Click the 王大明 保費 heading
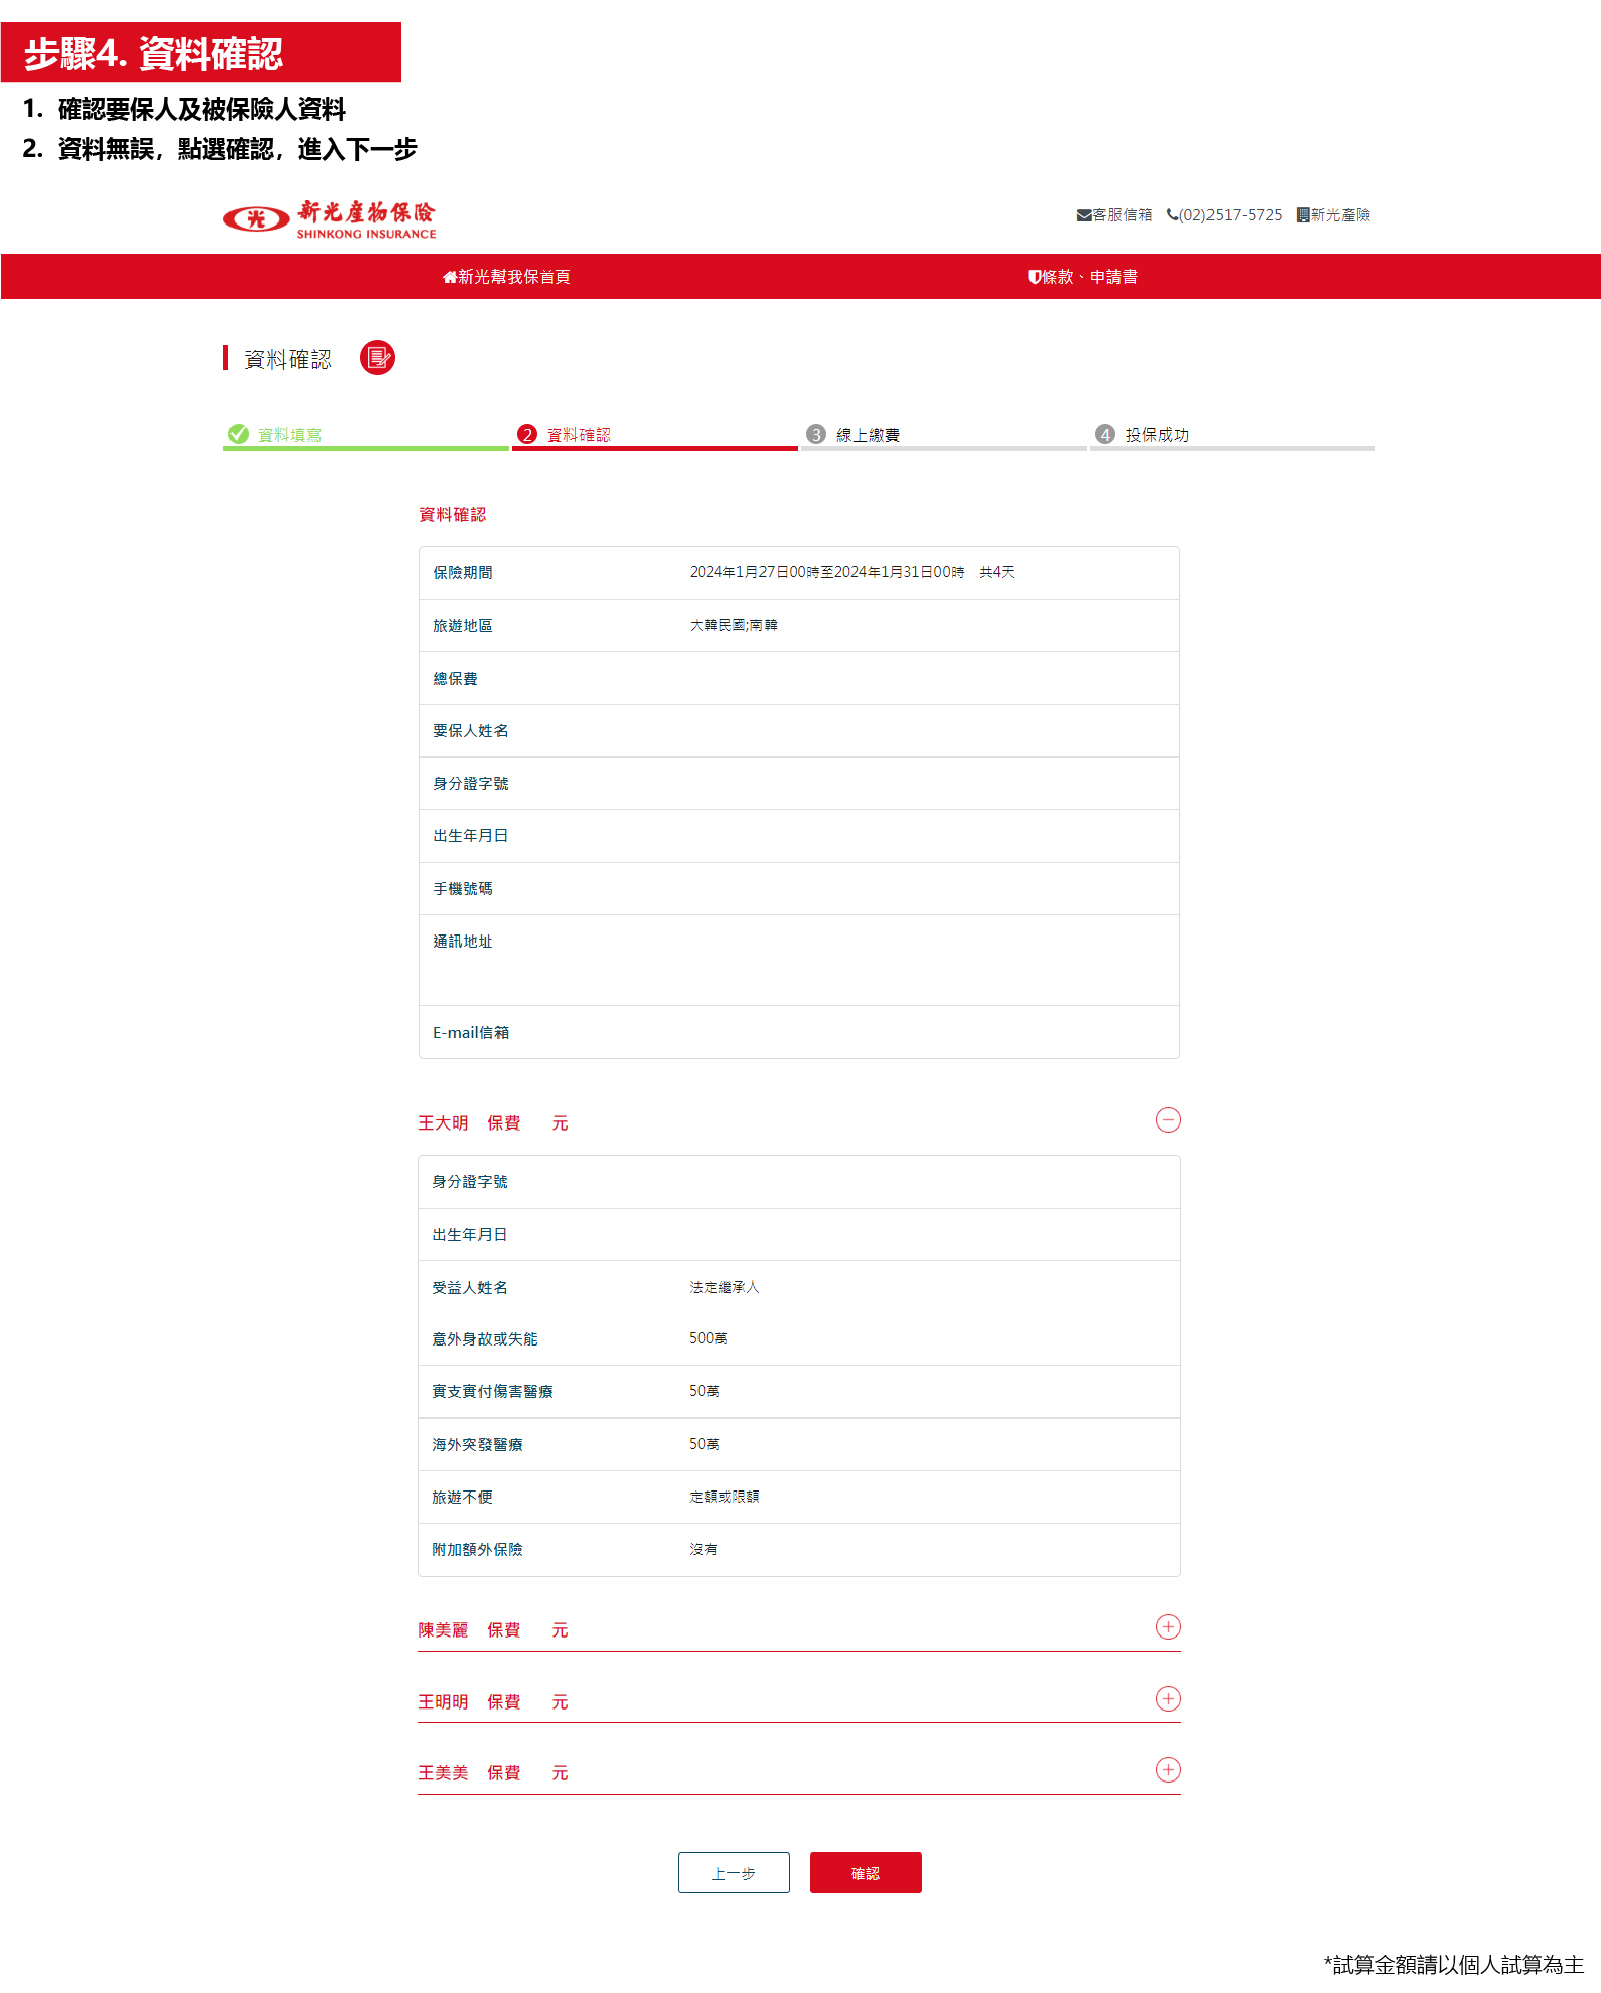The image size is (1601, 1993). [493, 1124]
